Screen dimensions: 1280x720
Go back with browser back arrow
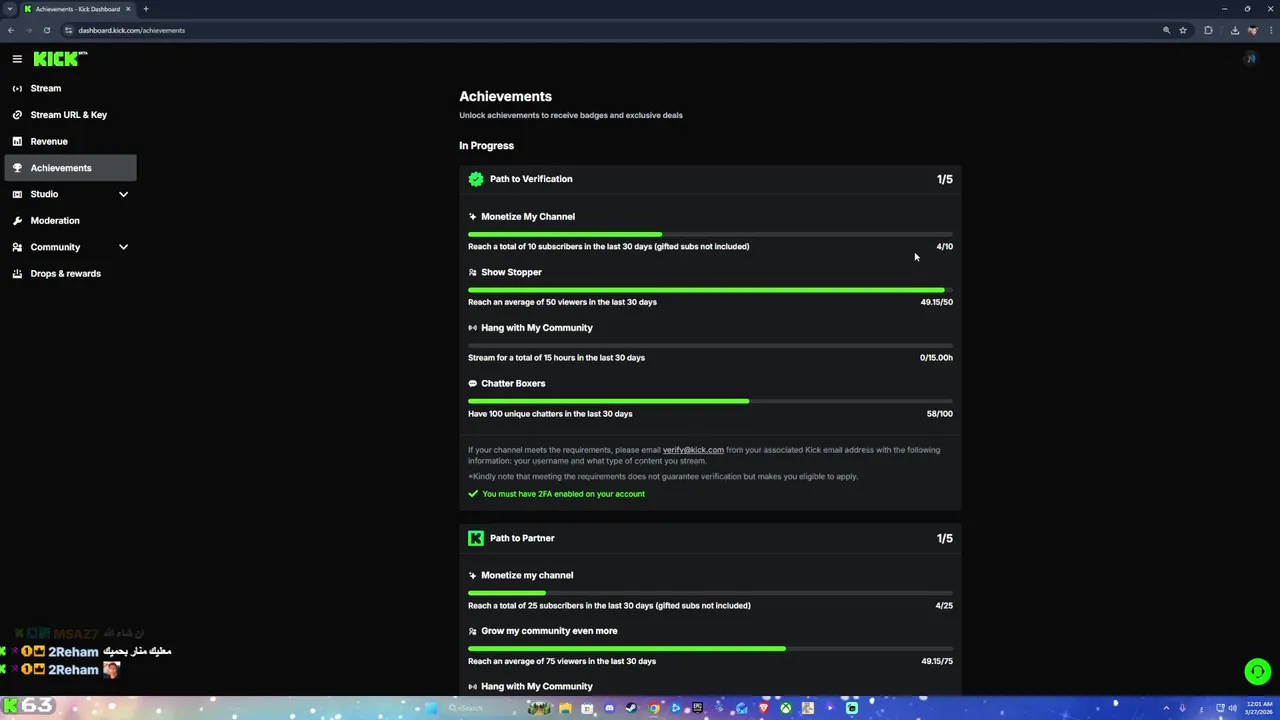coord(11,30)
